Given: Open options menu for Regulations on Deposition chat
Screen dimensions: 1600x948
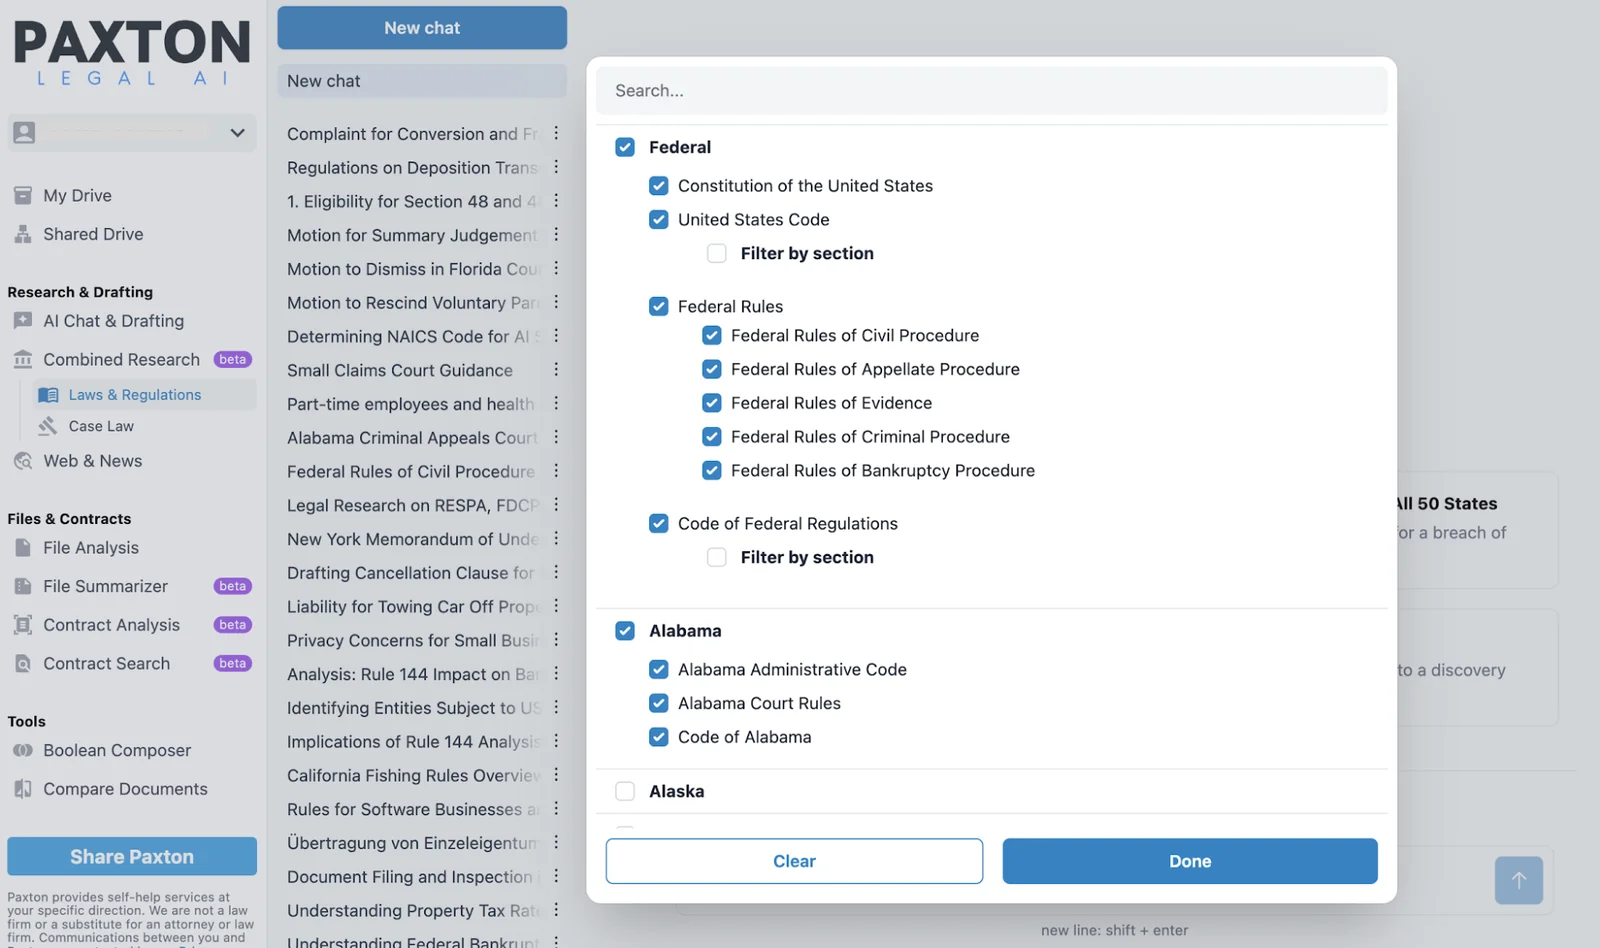Looking at the screenshot, I should tap(556, 167).
